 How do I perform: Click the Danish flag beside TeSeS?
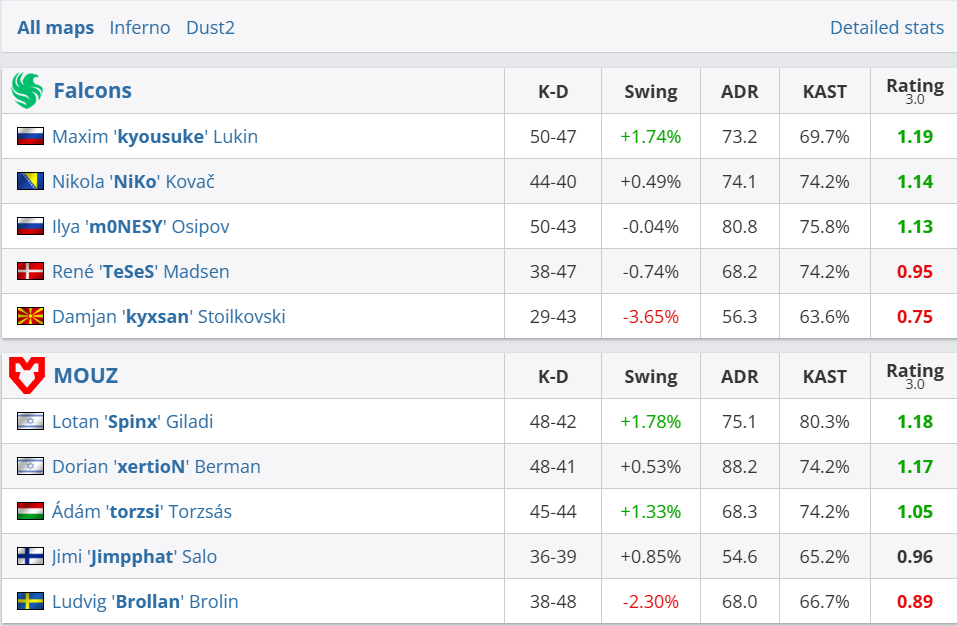pyautogui.click(x=30, y=271)
